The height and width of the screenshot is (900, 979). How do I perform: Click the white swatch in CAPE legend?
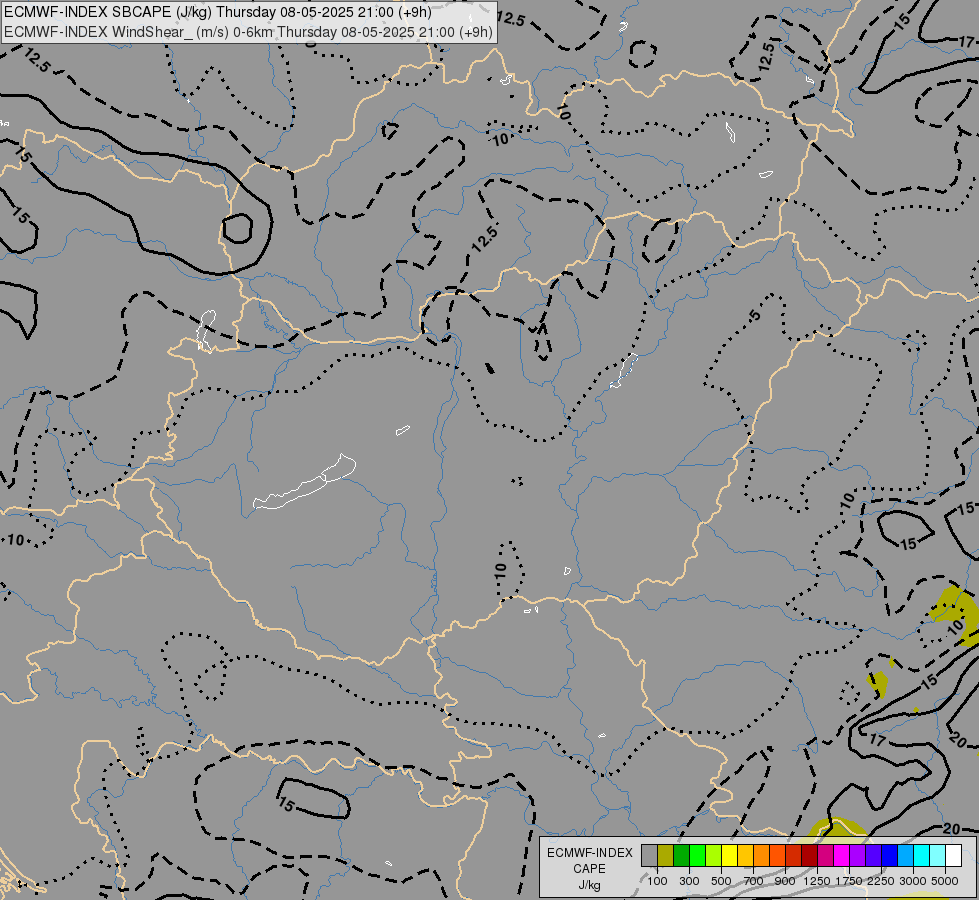coord(954,856)
